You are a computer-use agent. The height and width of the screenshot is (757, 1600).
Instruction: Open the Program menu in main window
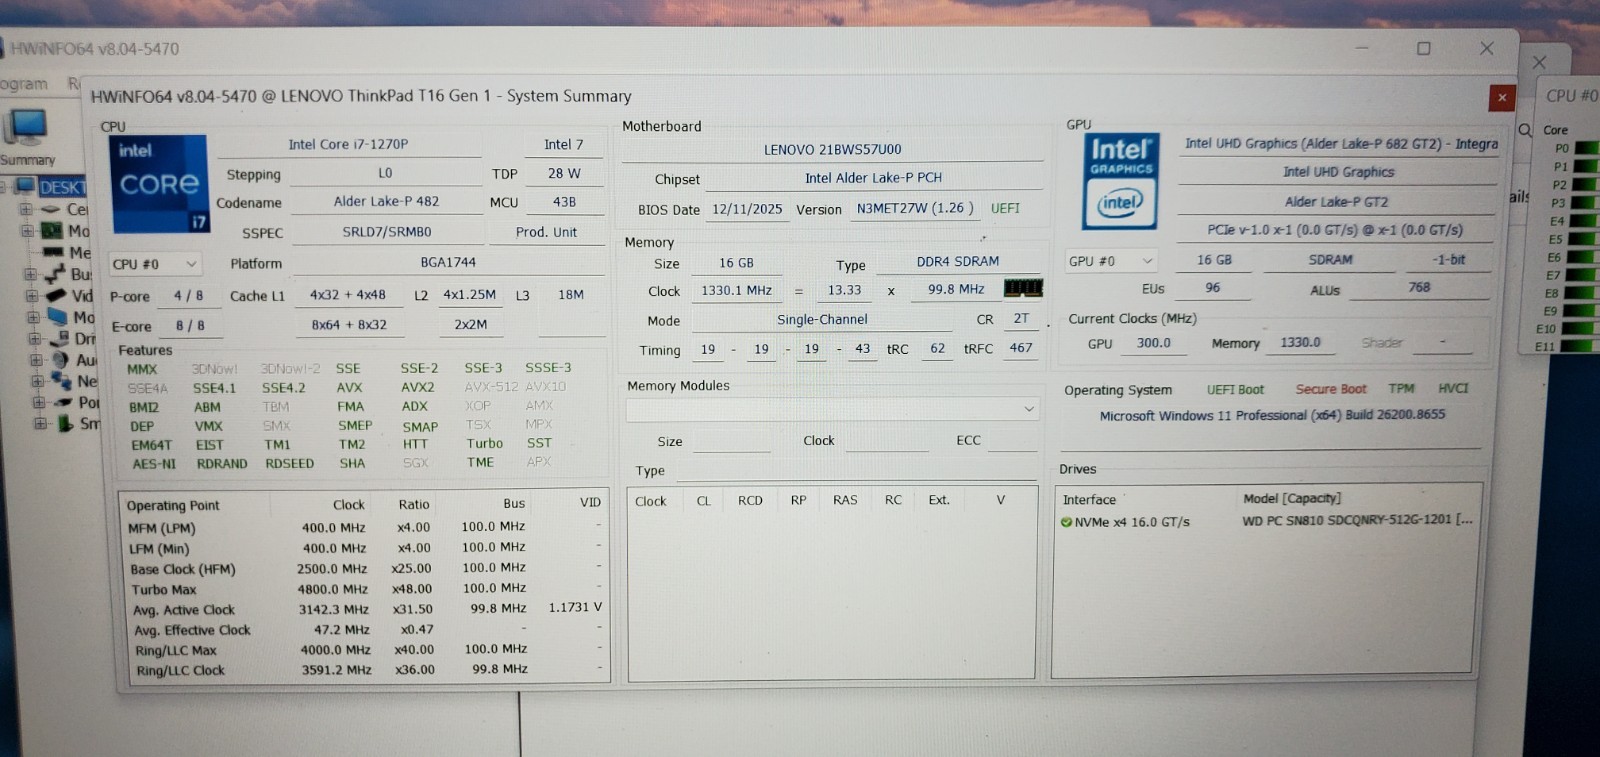[x=23, y=84]
